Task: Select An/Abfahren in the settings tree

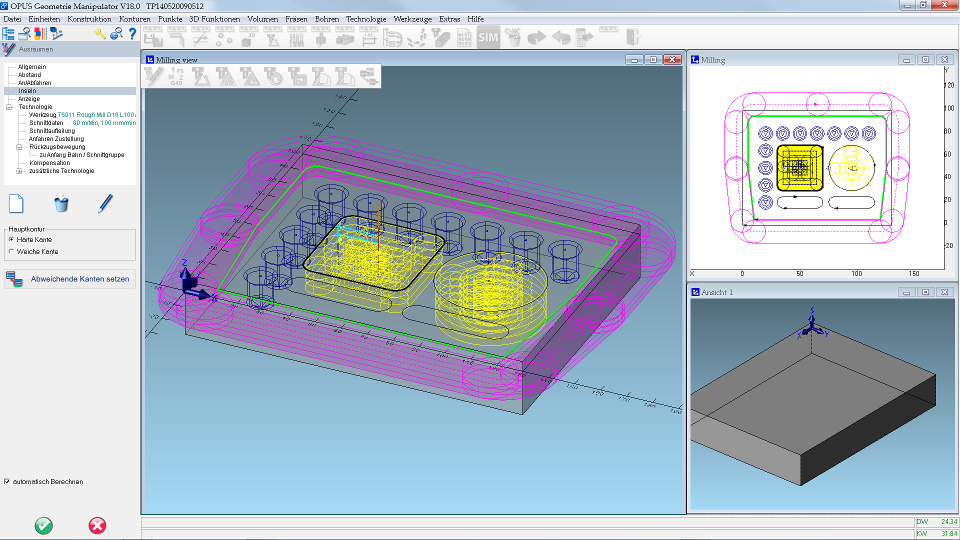Action: [34, 83]
